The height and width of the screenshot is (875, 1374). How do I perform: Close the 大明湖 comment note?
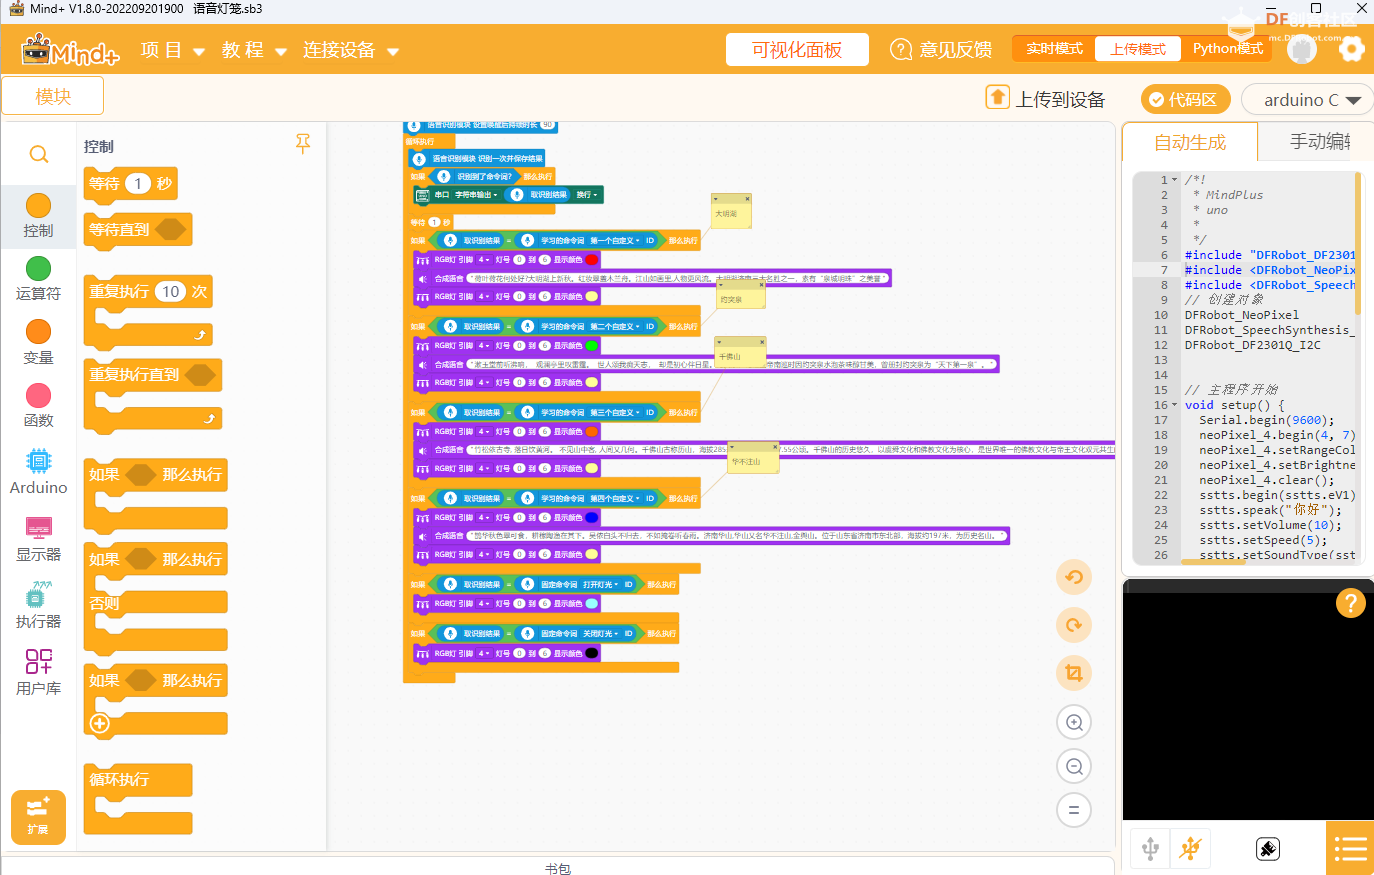click(x=745, y=198)
